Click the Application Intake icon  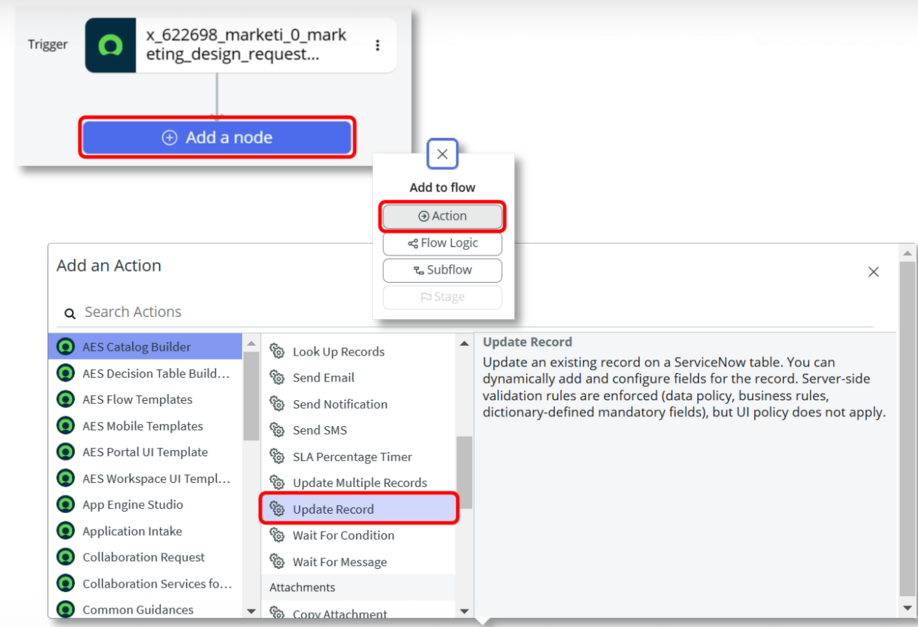tap(66, 531)
